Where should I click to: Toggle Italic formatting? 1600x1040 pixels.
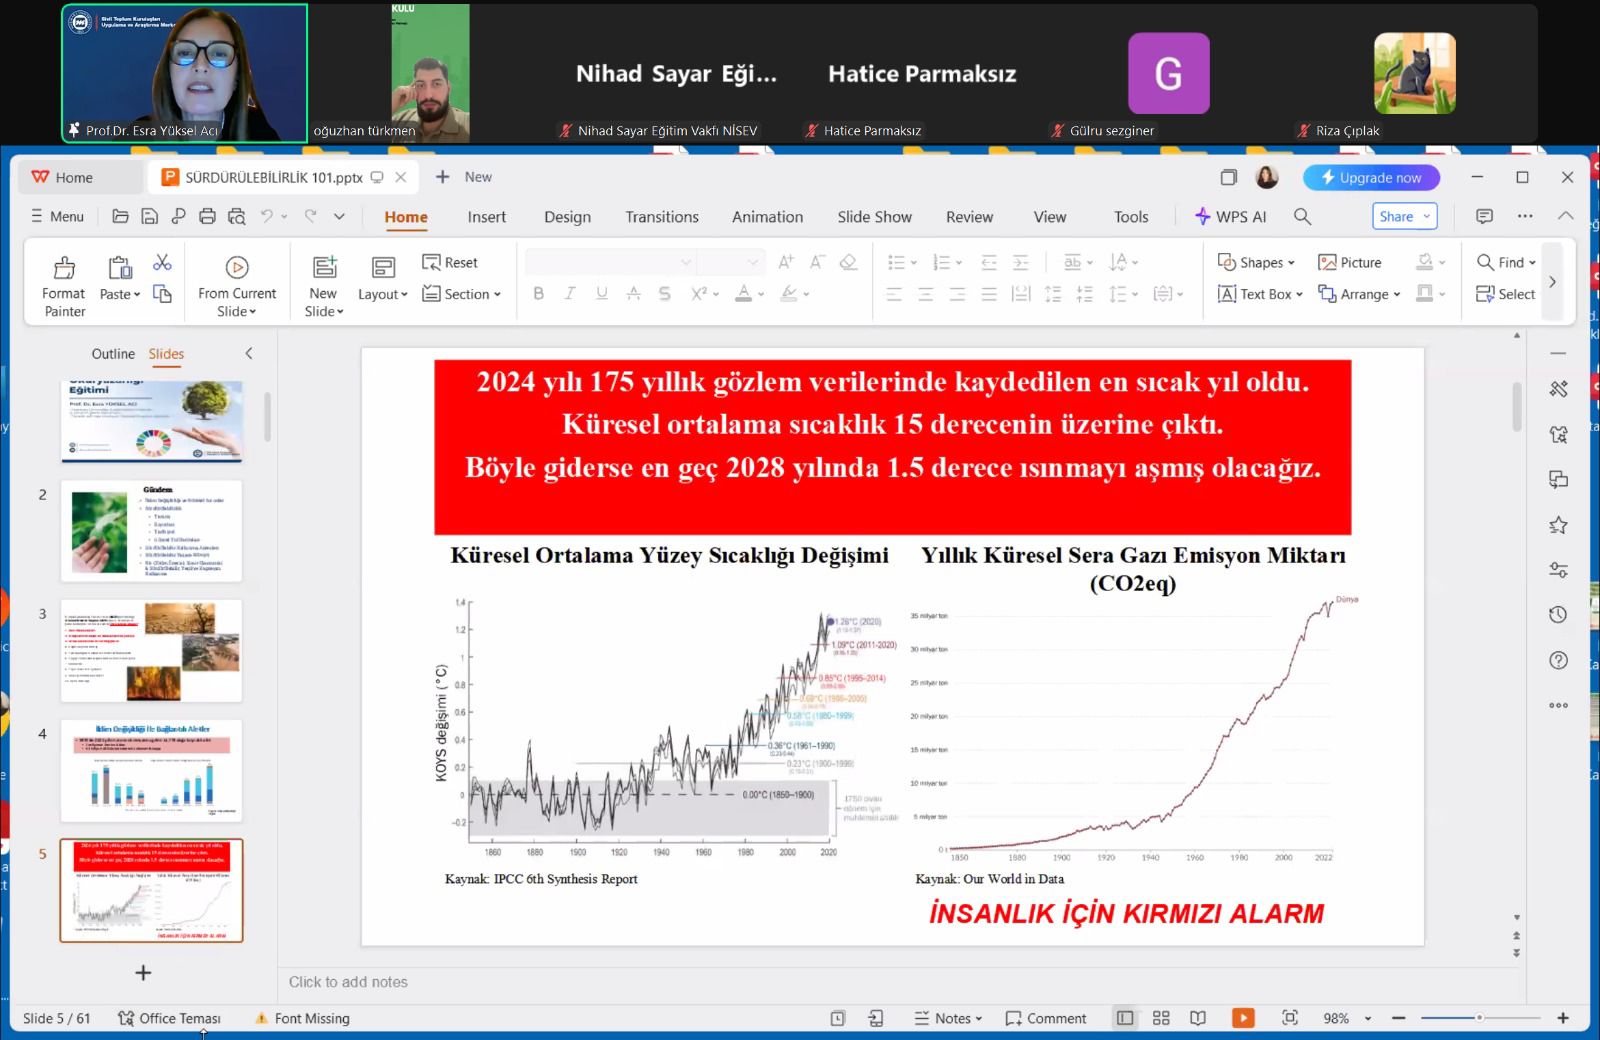point(569,293)
